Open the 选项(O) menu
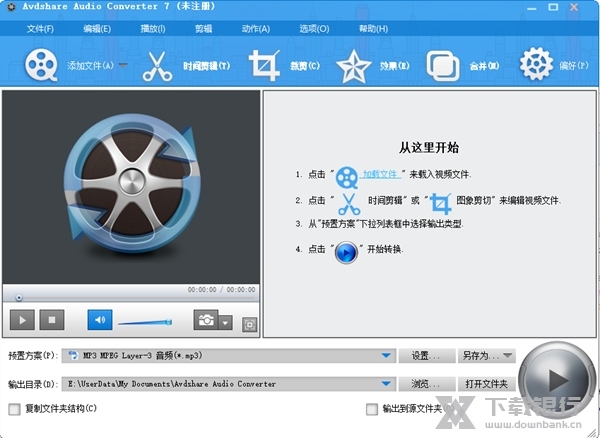Image resolution: width=600 pixels, height=438 pixels. (x=314, y=29)
